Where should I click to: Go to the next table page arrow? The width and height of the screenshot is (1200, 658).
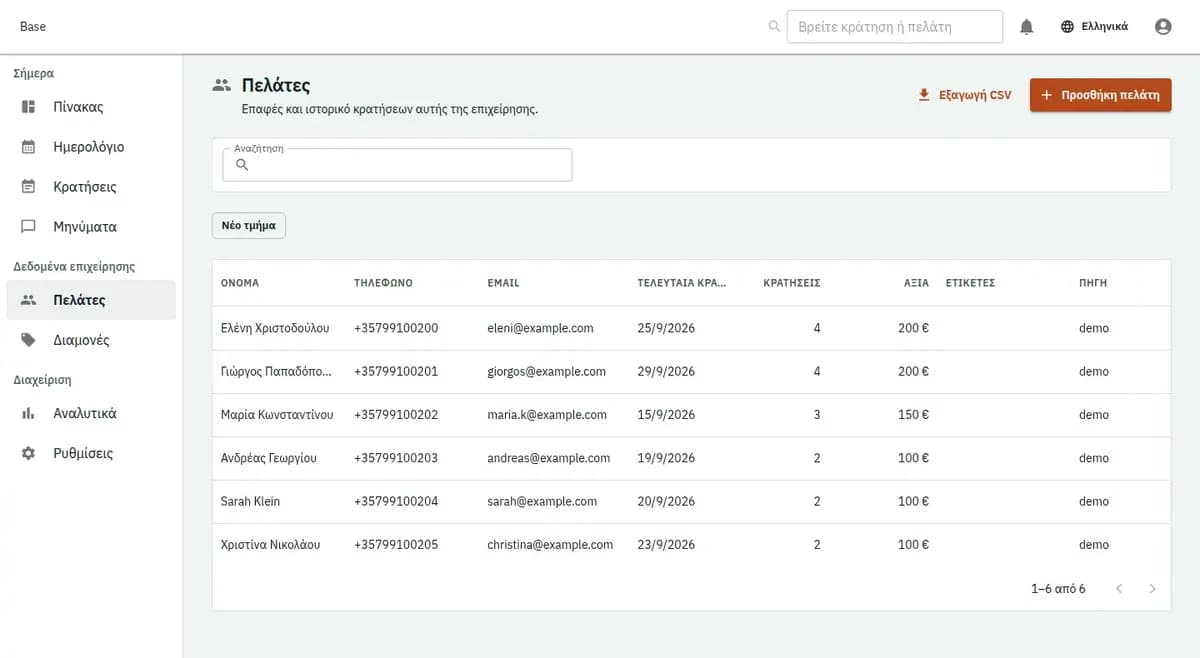1152,589
